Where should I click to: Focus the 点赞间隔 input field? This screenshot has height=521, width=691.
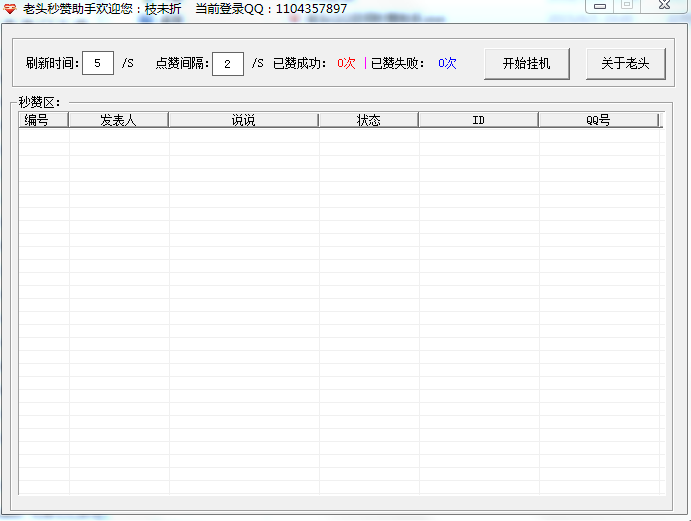click(228, 64)
